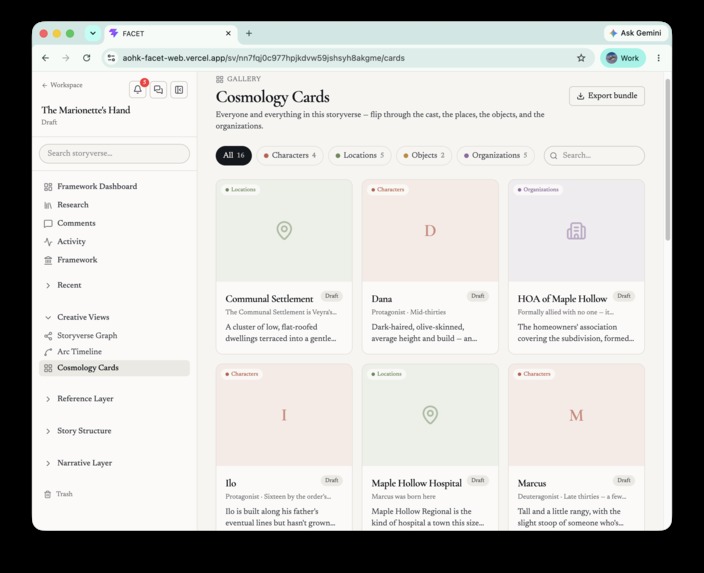Filter cards by Organizations
The height and width of the screenshot is (573, 704).
point(496,155)
